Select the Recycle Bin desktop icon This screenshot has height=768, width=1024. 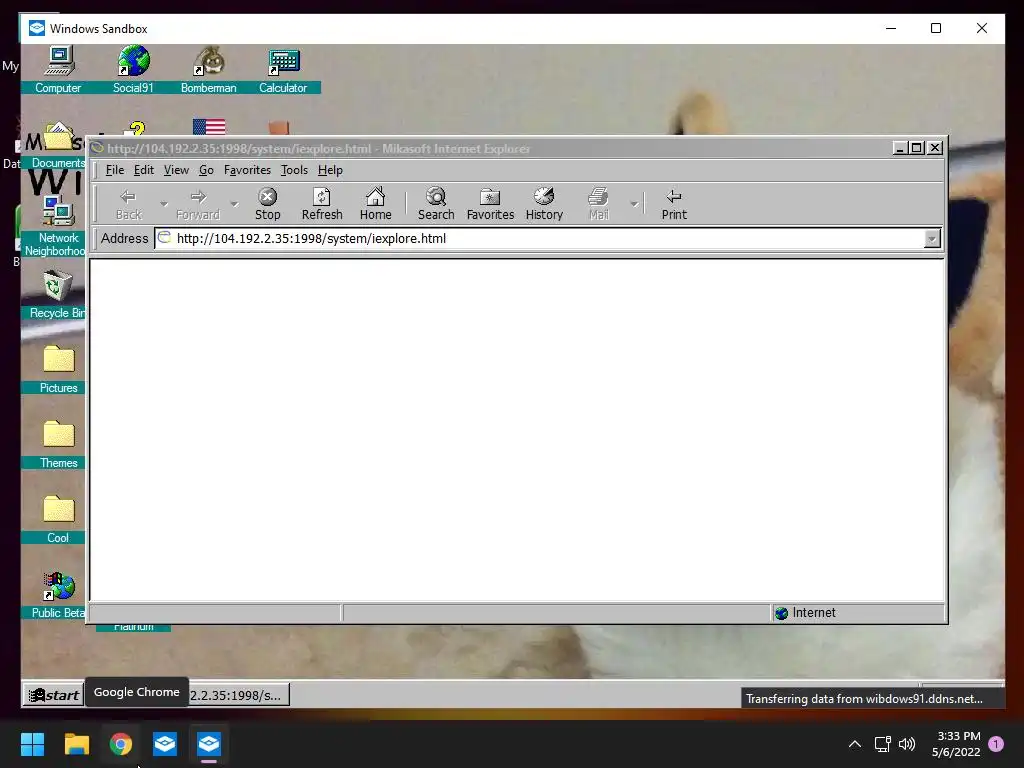[x=57, y=294]
